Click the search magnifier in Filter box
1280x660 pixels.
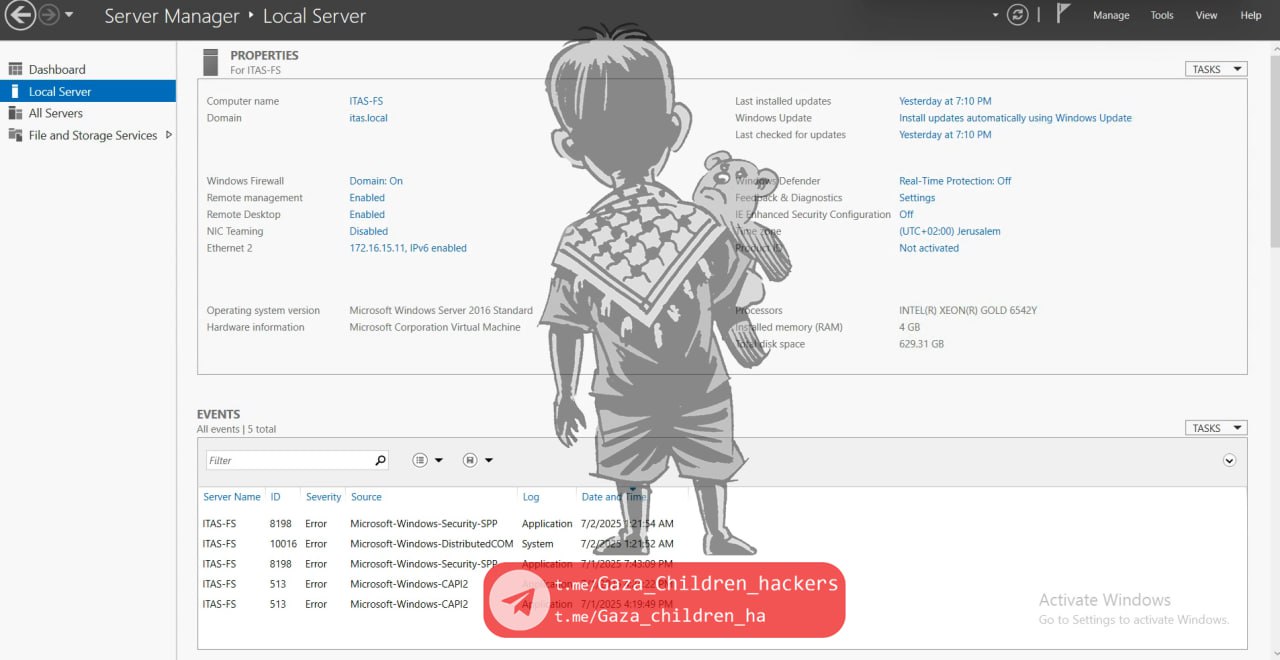(x=380, y=461)
